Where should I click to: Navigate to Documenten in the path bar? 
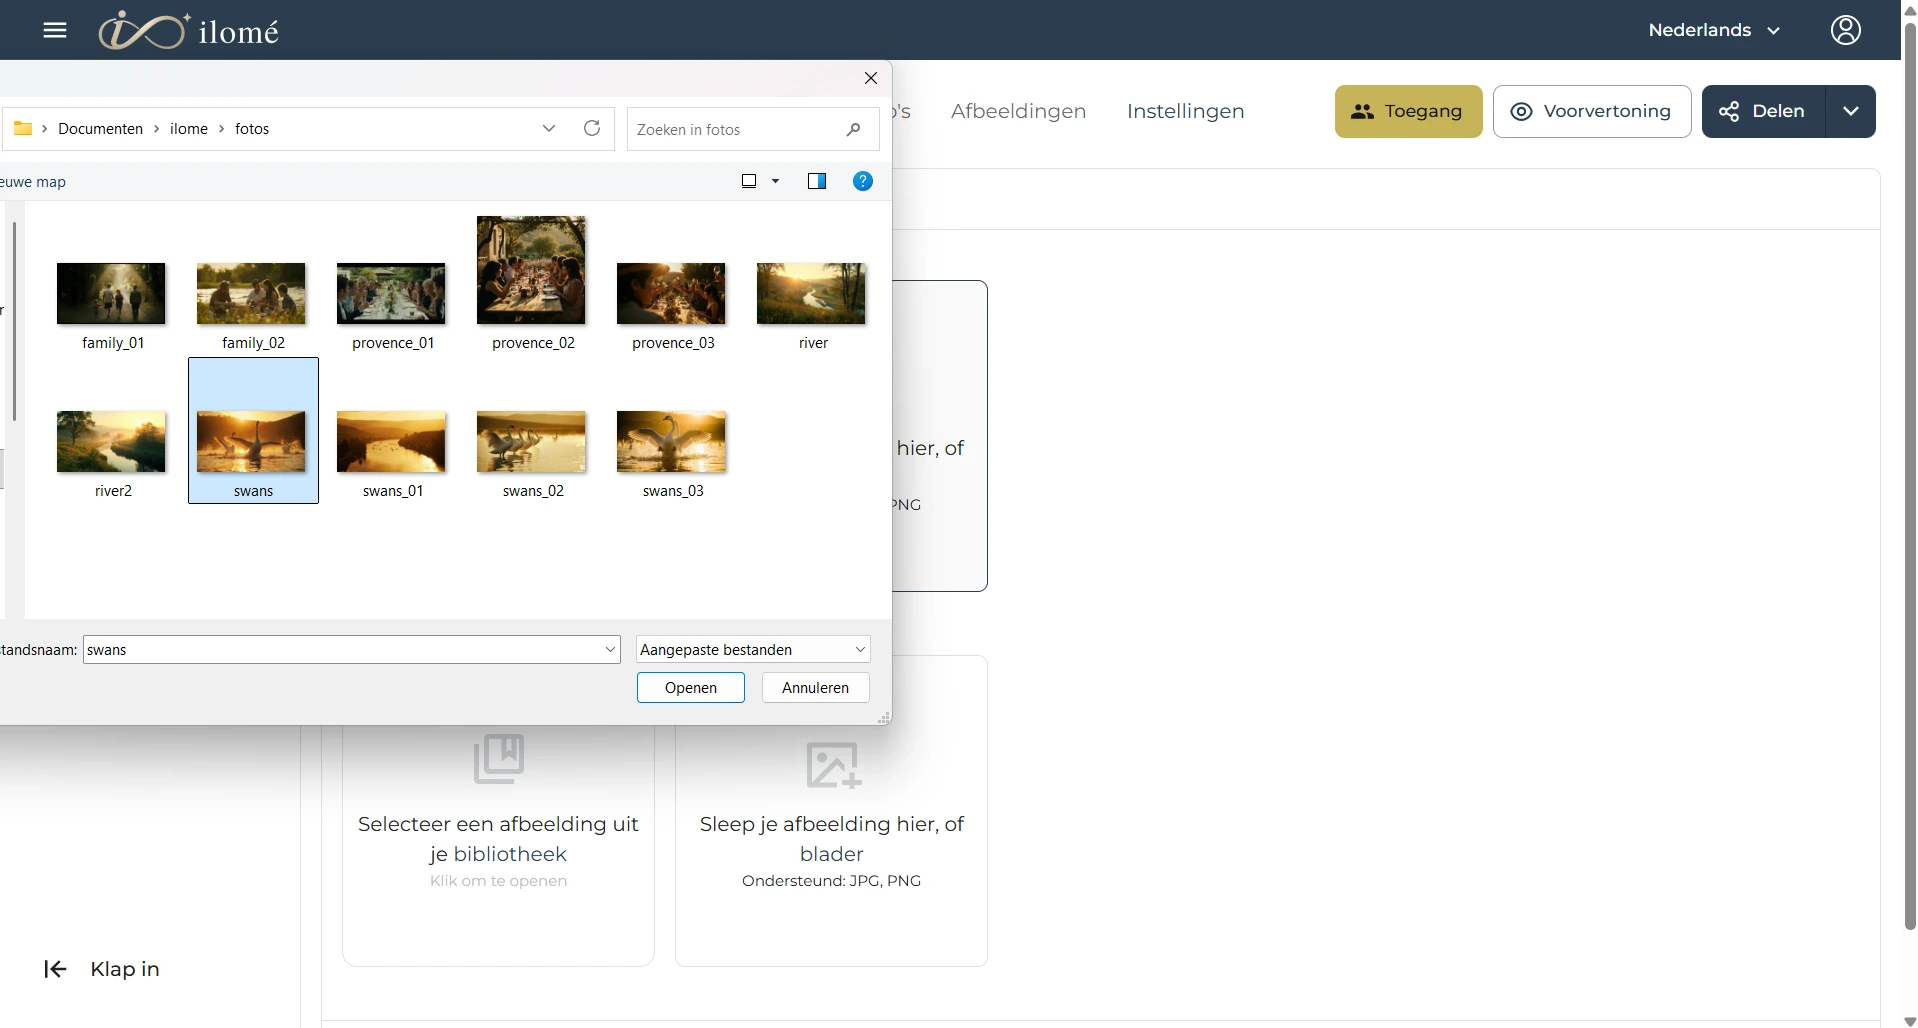(x=100, y=129)
